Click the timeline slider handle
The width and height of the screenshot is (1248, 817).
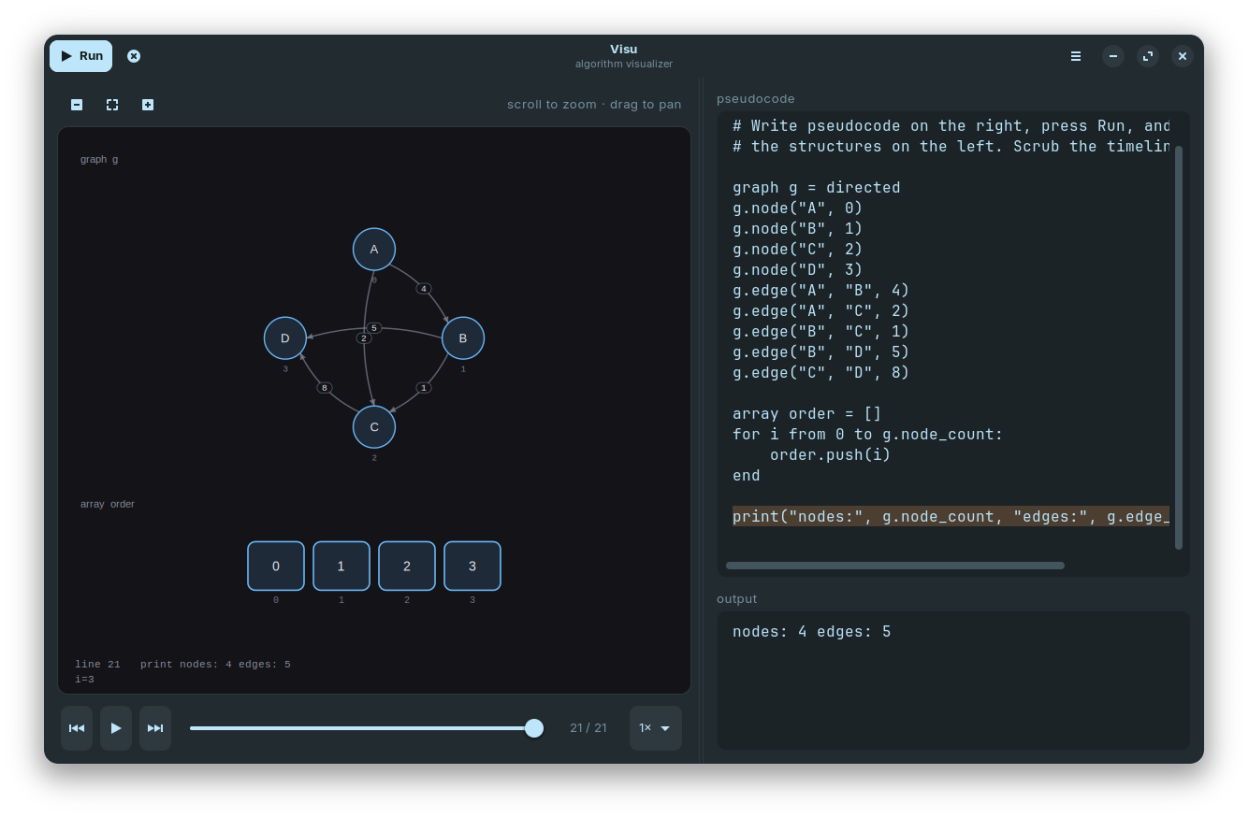tap(534, 728)
